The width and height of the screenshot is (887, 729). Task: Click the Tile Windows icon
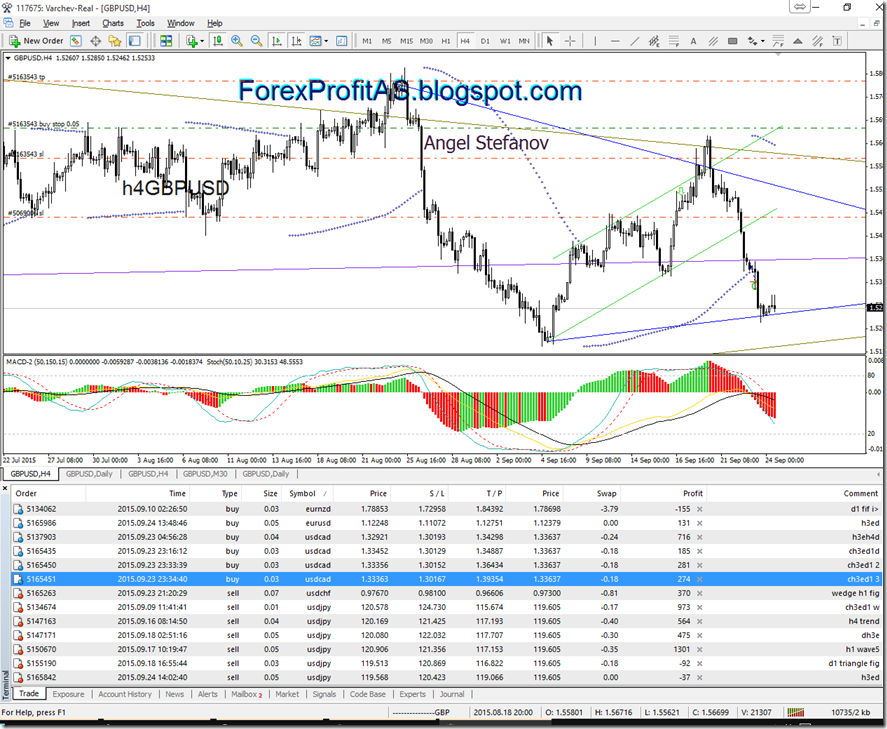[x=166, y=41]
